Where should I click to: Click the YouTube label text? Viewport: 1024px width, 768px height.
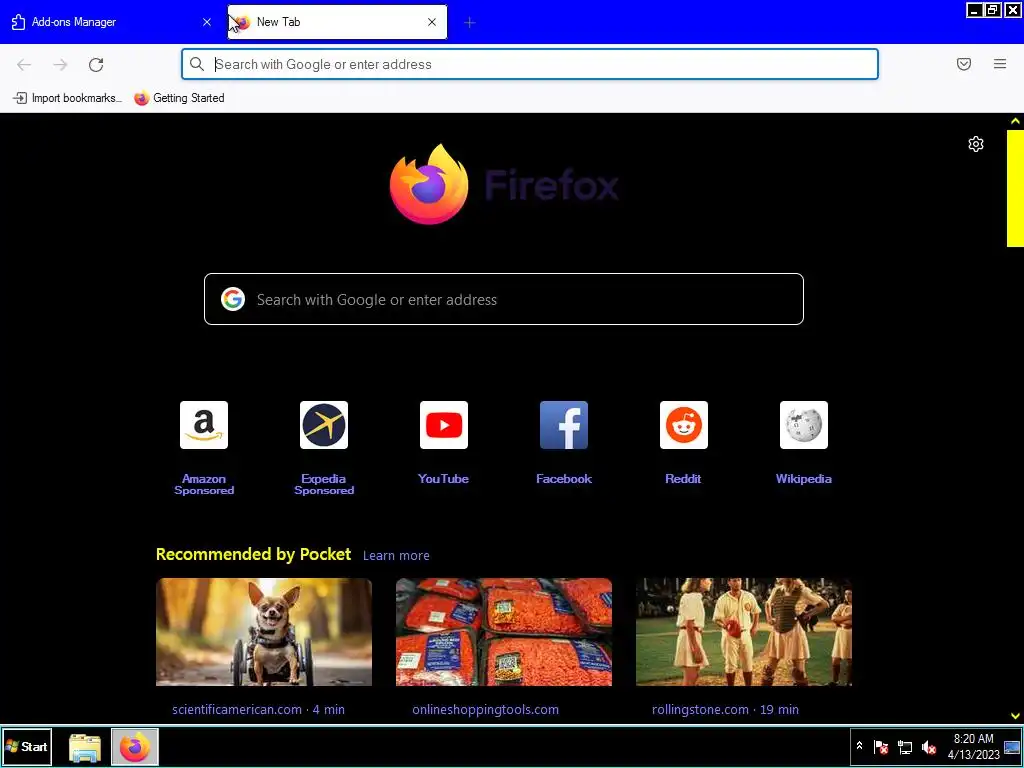pyautogui.click(x=443, y=479)
